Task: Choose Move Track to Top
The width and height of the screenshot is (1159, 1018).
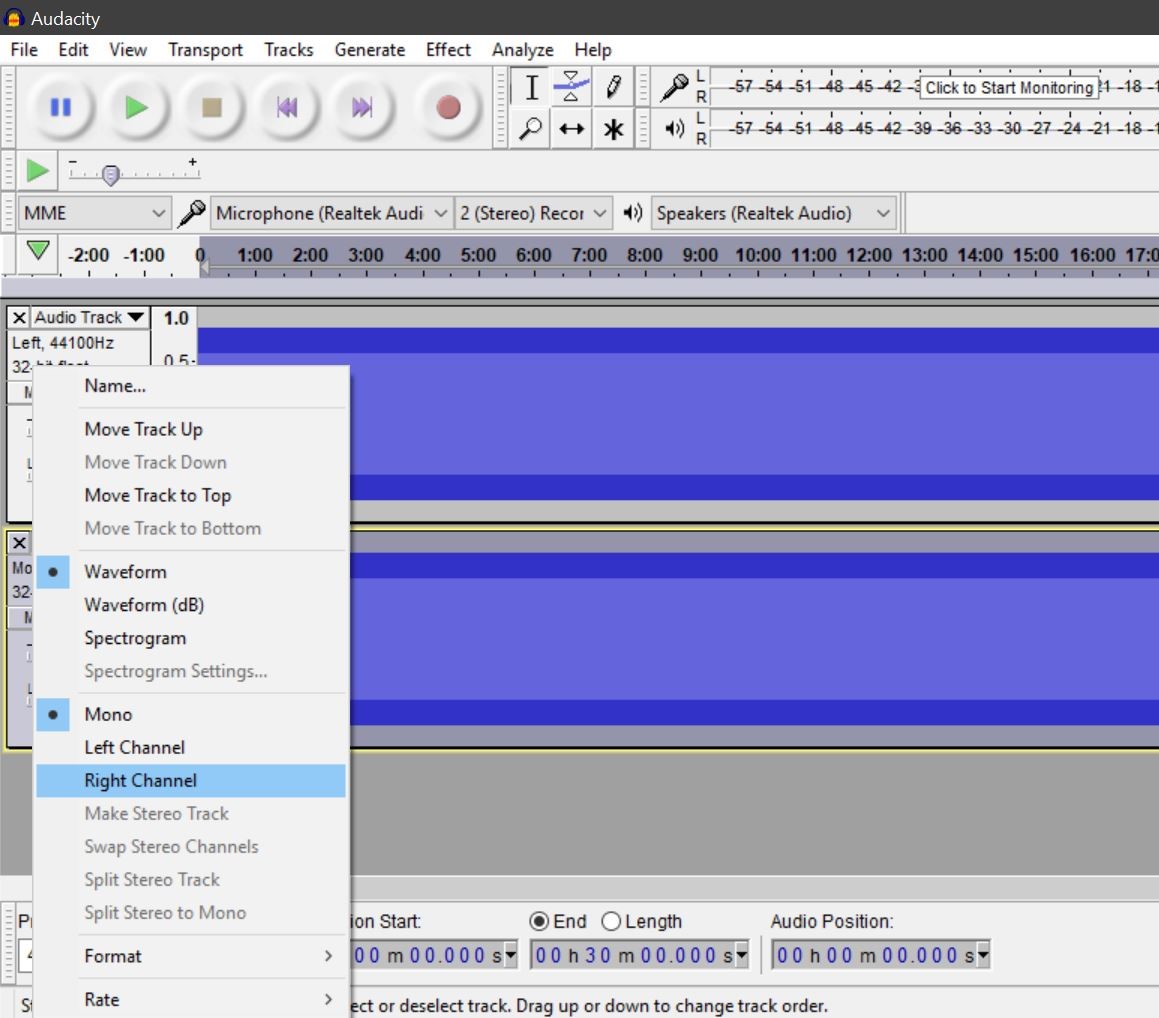Action: [x=156, y=495]
